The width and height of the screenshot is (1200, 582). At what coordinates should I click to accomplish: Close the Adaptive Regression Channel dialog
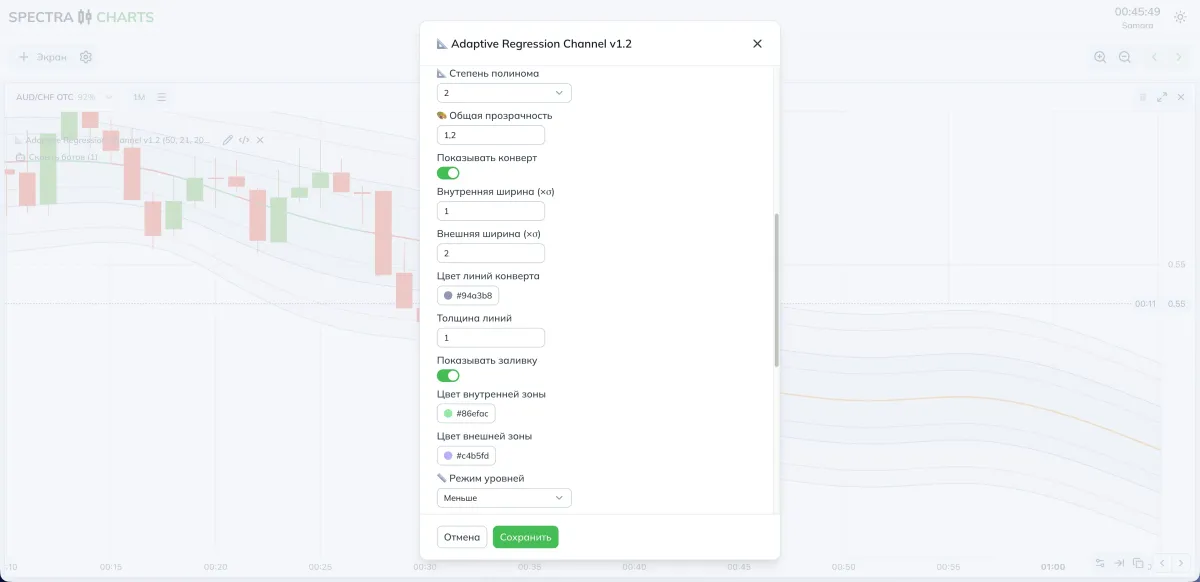pos(757,44)
